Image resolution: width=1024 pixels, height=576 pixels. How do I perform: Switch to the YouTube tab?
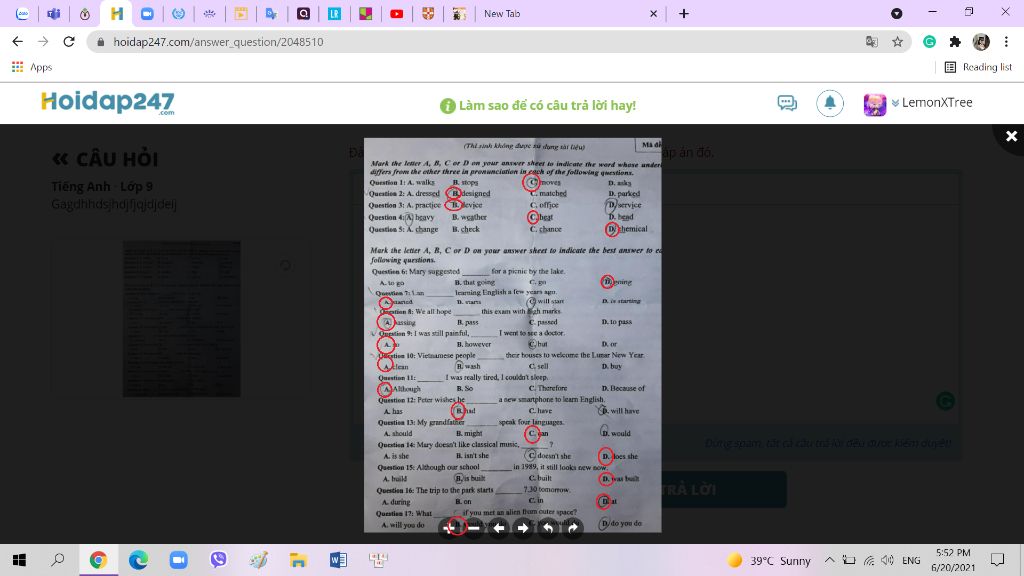(x=396, y=13)
